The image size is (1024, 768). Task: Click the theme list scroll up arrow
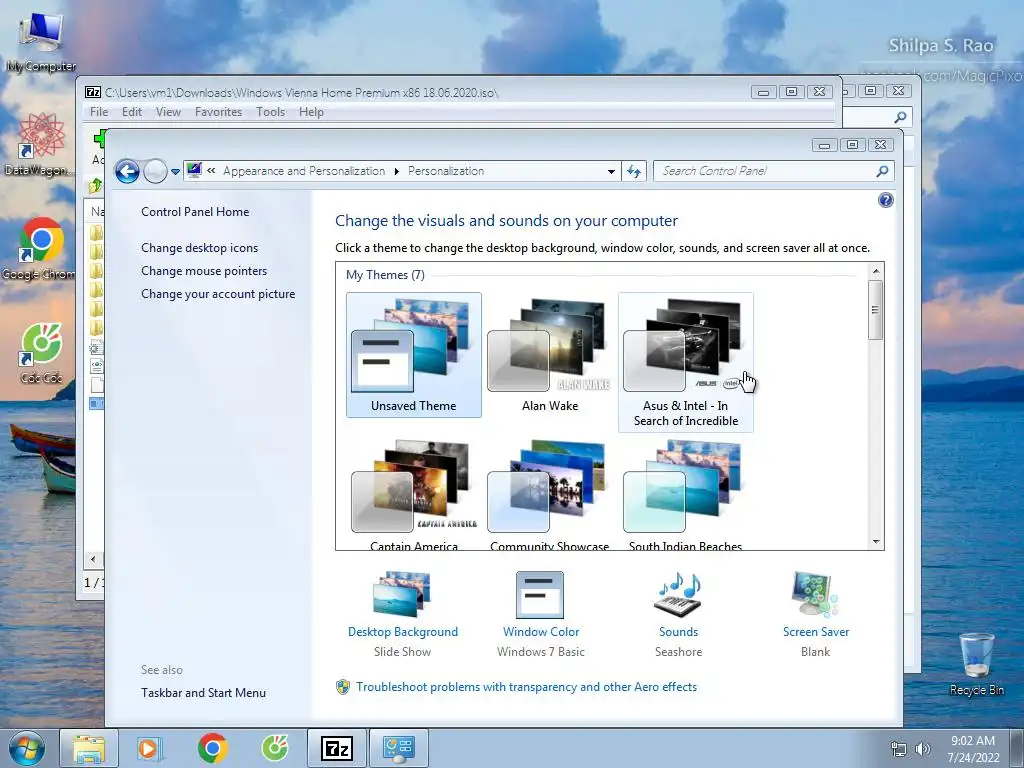click(x=876, y=271)
